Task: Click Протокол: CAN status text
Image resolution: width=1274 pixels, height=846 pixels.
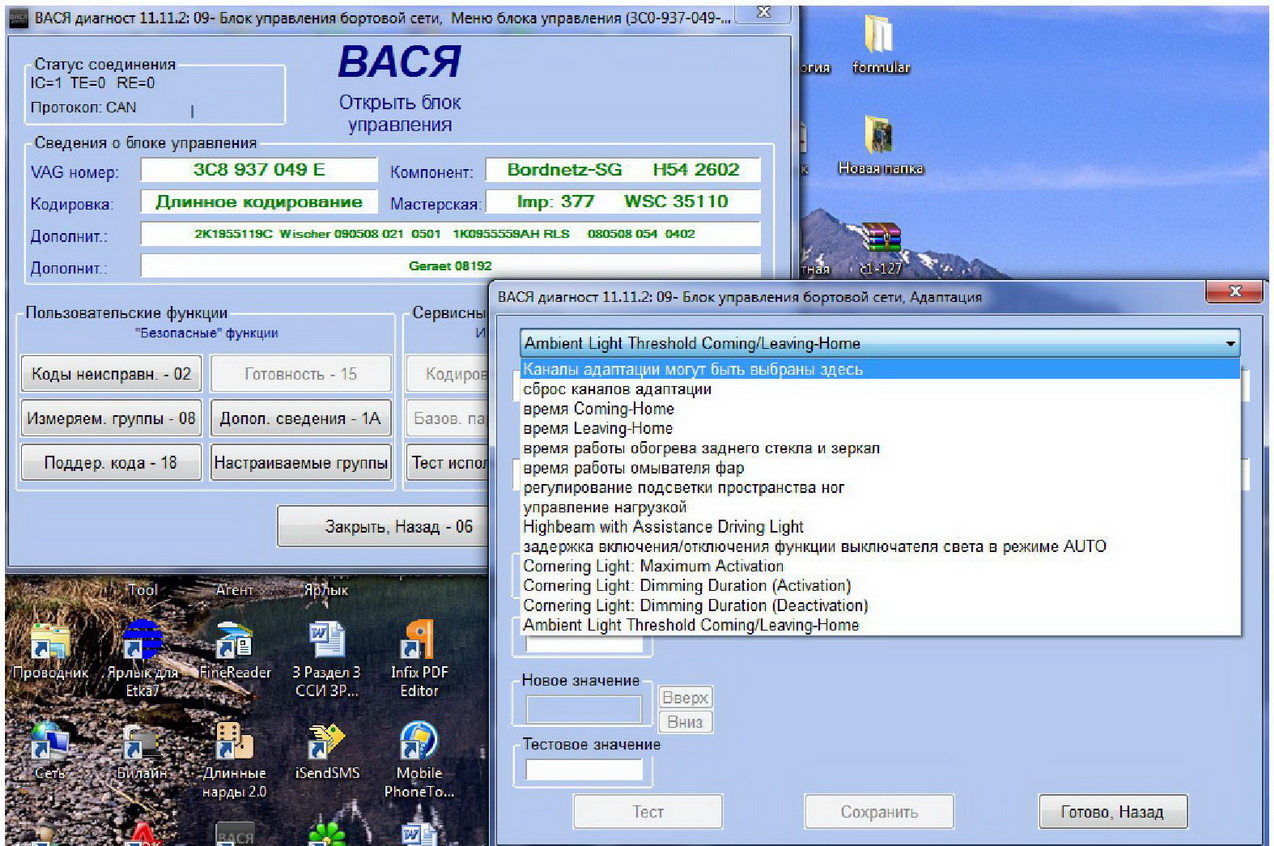Action: coord(84,107)
